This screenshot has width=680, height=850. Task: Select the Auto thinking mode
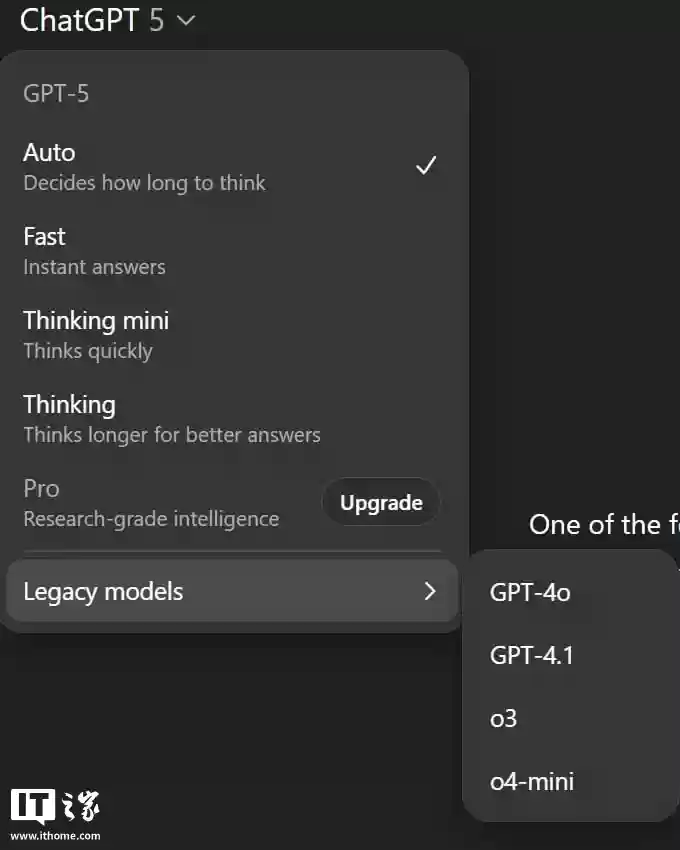coord(49,152)
